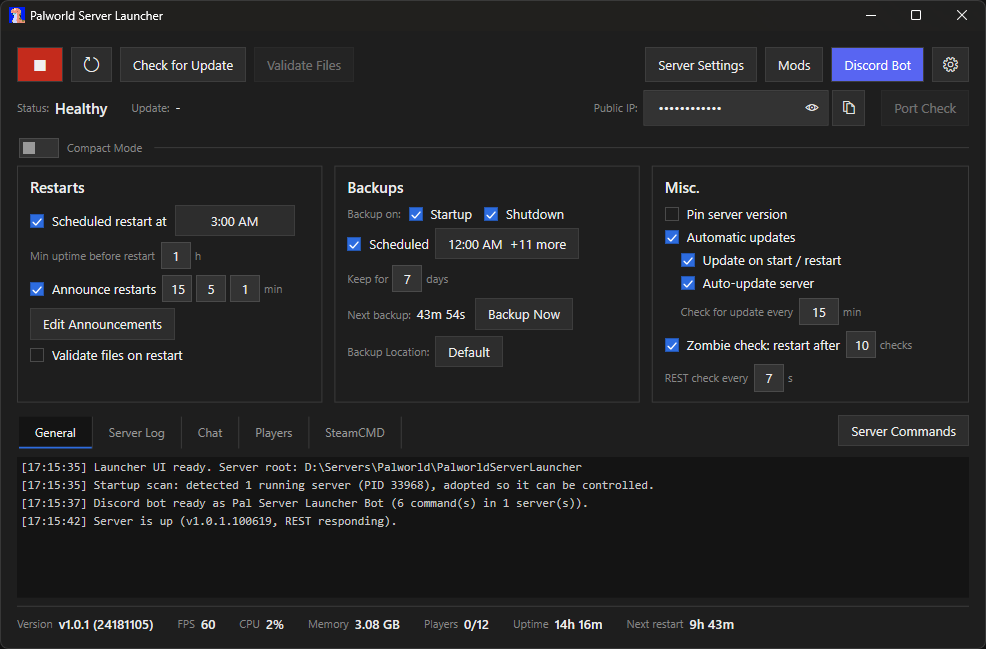Screen dimensions: 986x649
Task: Maximize the launcher window
Action: coord(916,15)
